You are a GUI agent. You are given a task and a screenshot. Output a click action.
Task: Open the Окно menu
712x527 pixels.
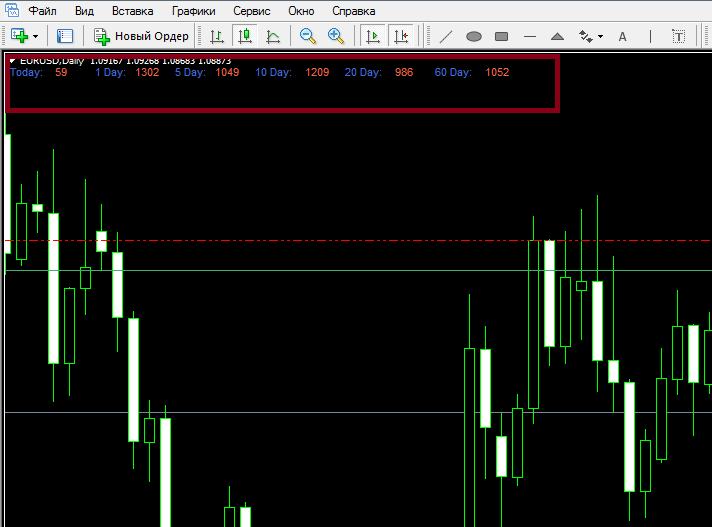tap(301, 11)
